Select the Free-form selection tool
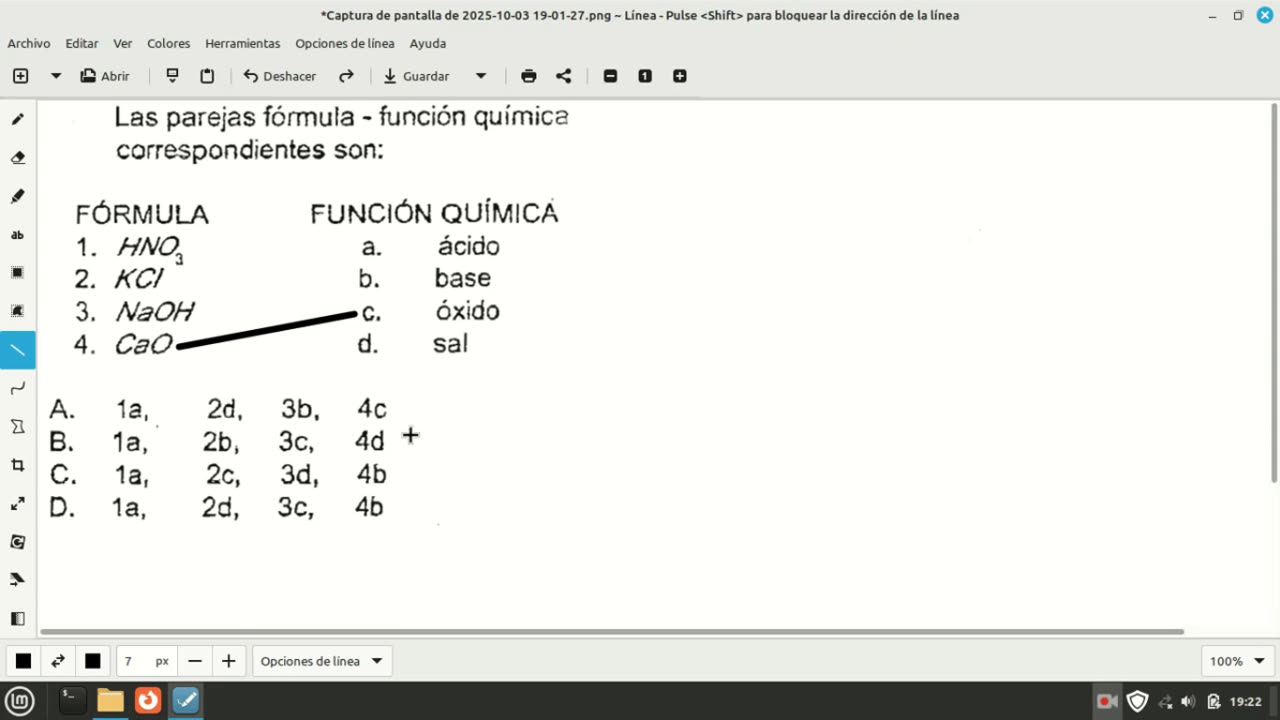This screenshot has height=720, width=1280. (17, 311)
